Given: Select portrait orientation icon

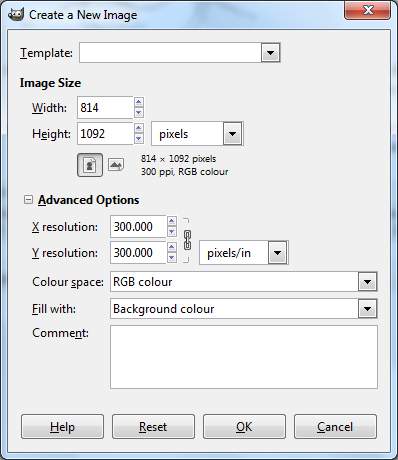Looking at the screenshot, I should (90, 165).
